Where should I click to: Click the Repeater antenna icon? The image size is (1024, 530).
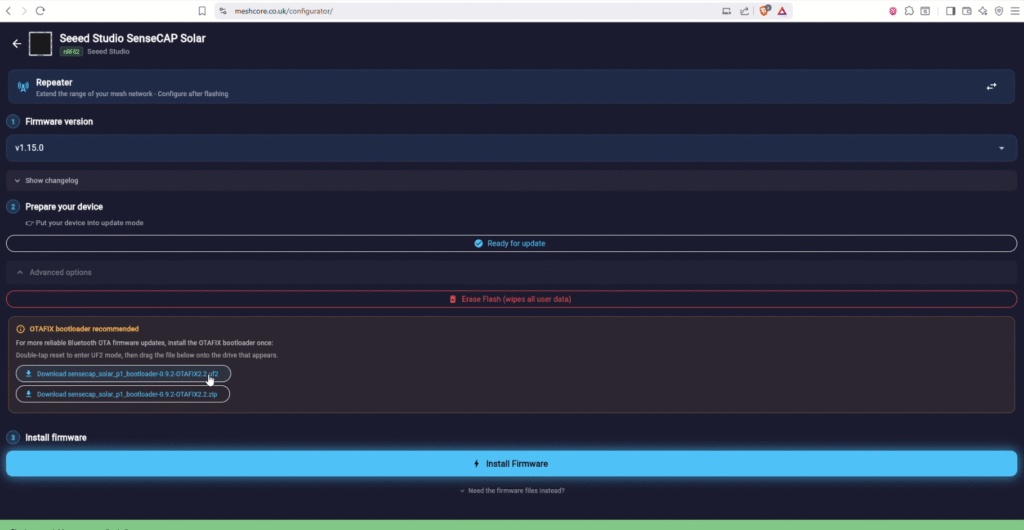pyautogui.click(x=24, y=87)
